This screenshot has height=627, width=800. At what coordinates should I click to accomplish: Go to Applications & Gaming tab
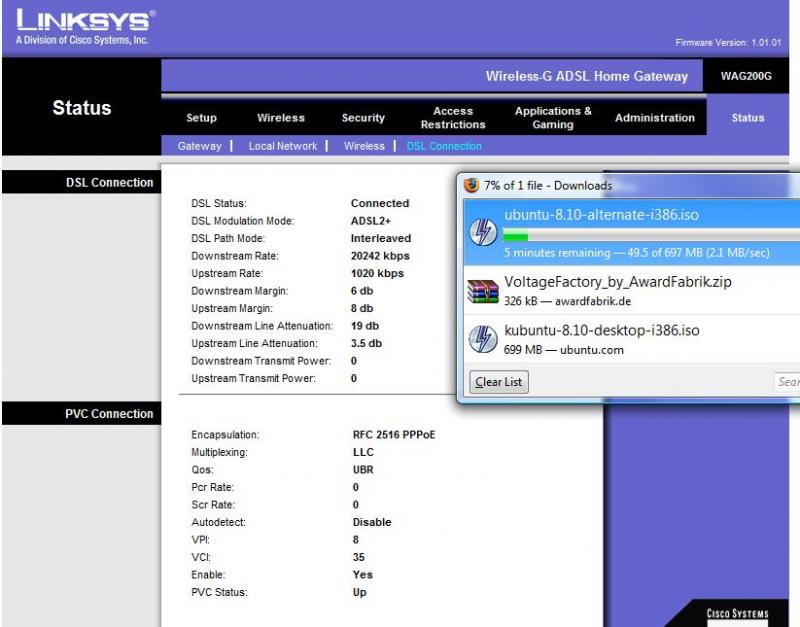pyautogui.click(x=553, y=118)
